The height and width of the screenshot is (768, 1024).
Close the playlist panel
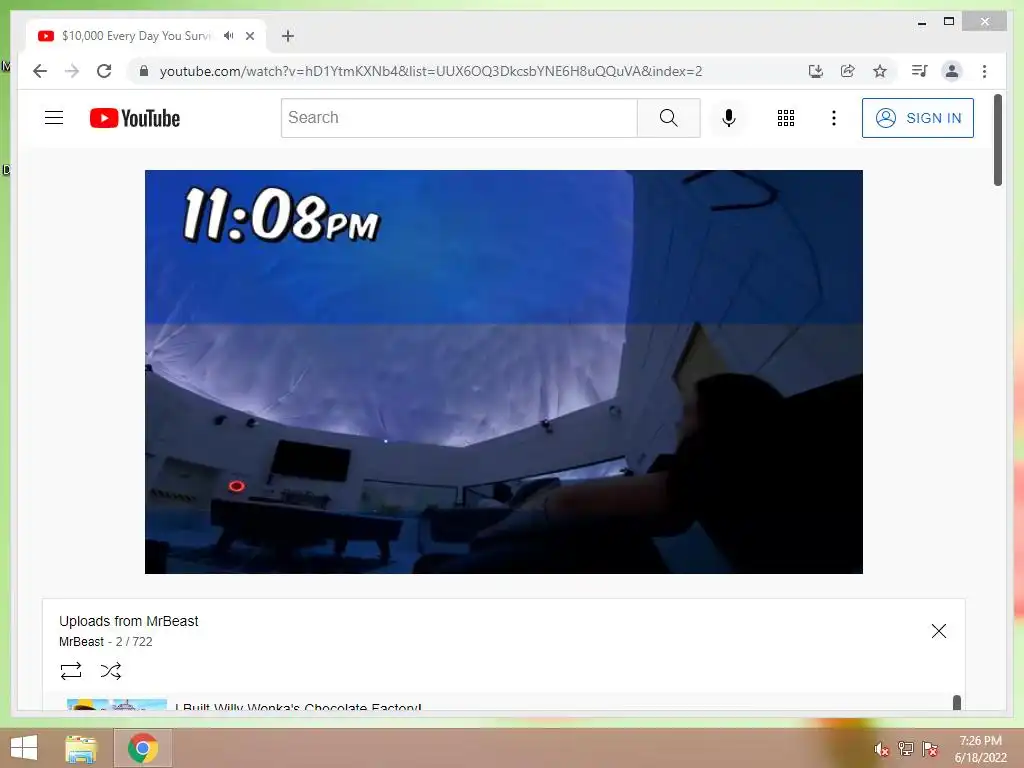point(938,631)
